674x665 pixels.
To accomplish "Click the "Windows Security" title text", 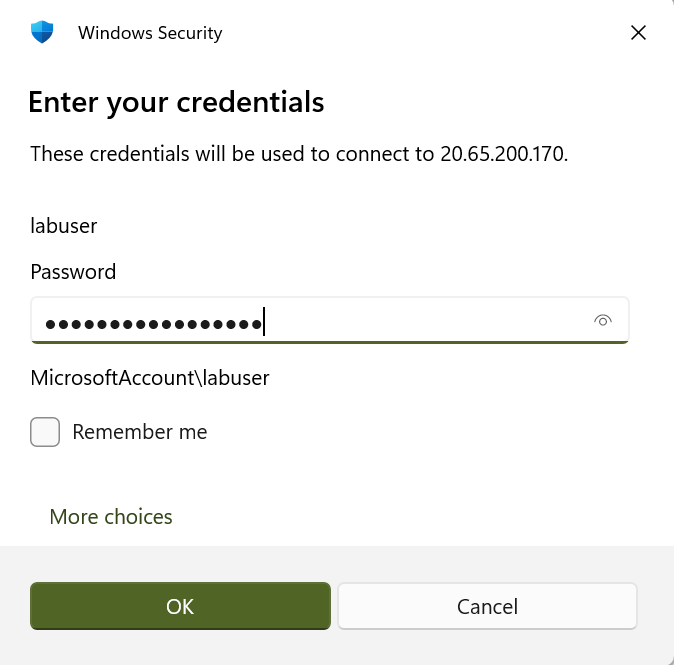I will (150, 33).
